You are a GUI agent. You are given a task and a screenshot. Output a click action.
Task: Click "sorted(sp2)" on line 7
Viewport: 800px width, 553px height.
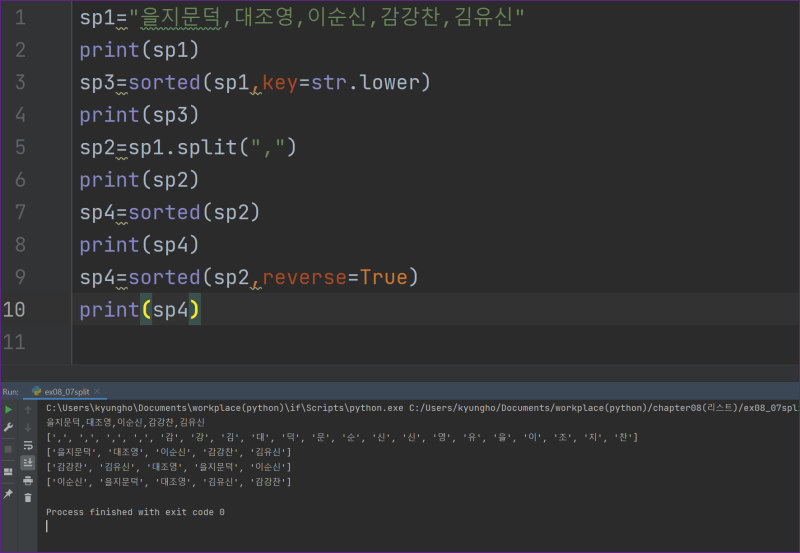(x=194, y=212)
